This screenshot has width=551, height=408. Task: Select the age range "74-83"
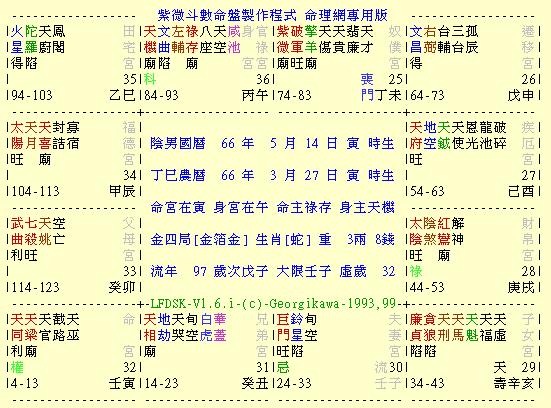[294, 95]
